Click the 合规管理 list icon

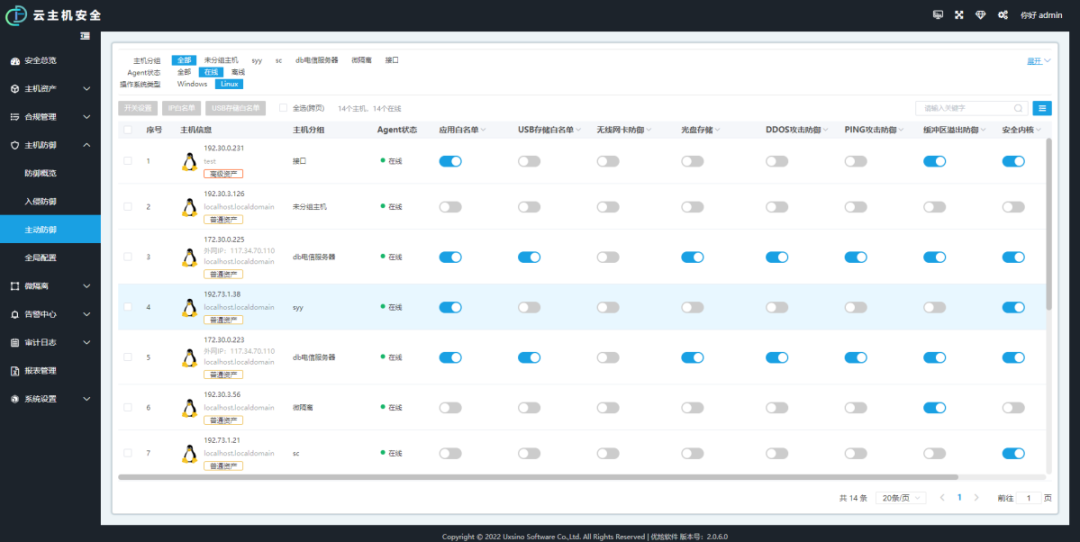[15, 117]
